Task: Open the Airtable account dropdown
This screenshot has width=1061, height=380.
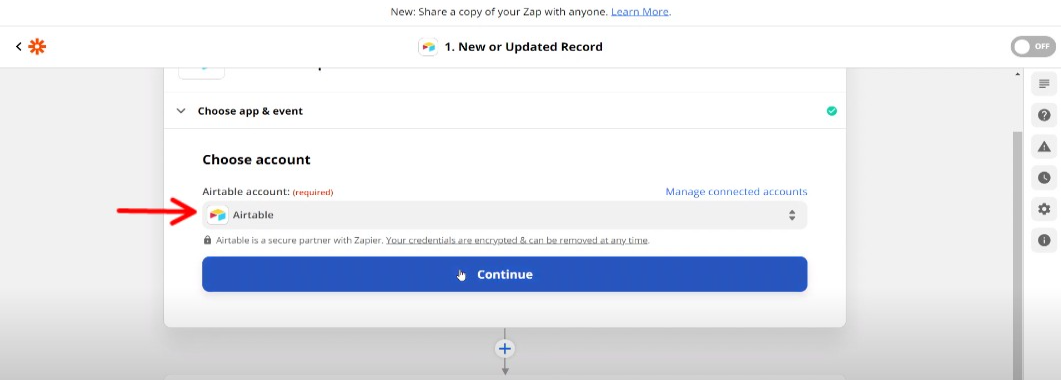Action: 504,215
